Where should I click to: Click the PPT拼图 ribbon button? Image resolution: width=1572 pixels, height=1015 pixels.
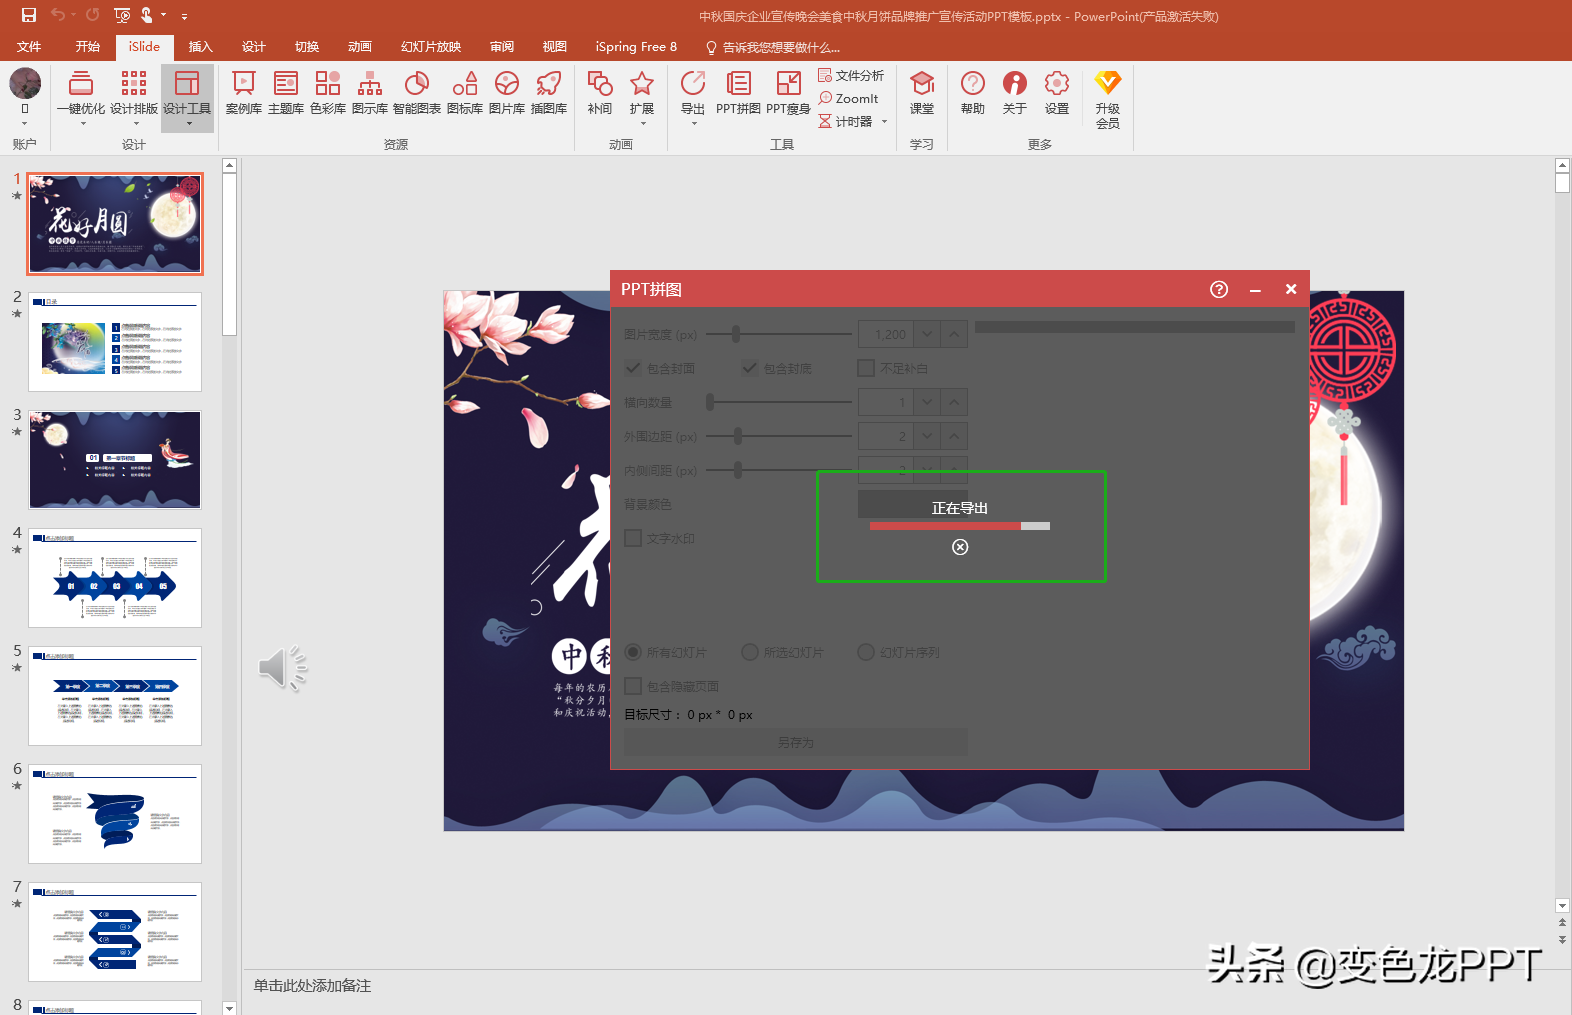(738, 94)
